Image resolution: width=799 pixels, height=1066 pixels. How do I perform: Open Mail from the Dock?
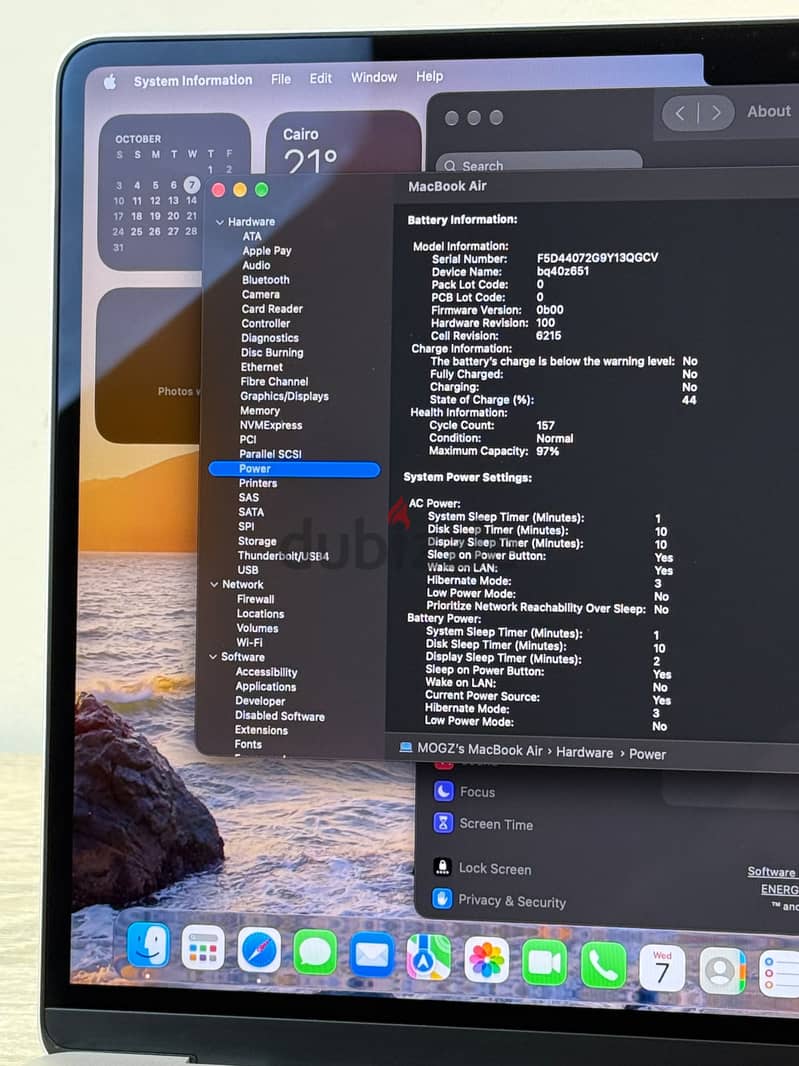(371, 955)
